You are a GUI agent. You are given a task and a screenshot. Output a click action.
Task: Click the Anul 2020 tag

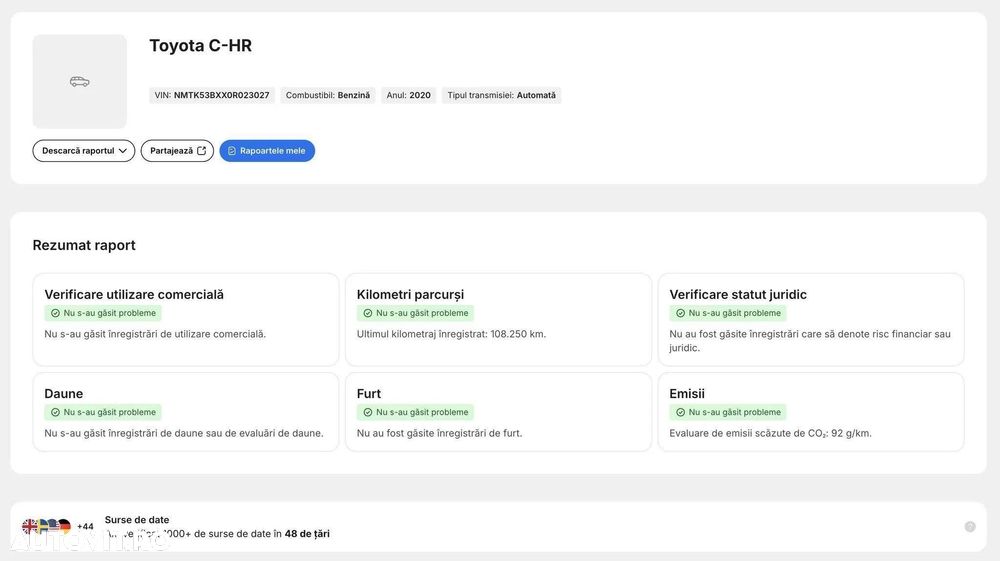409,95
